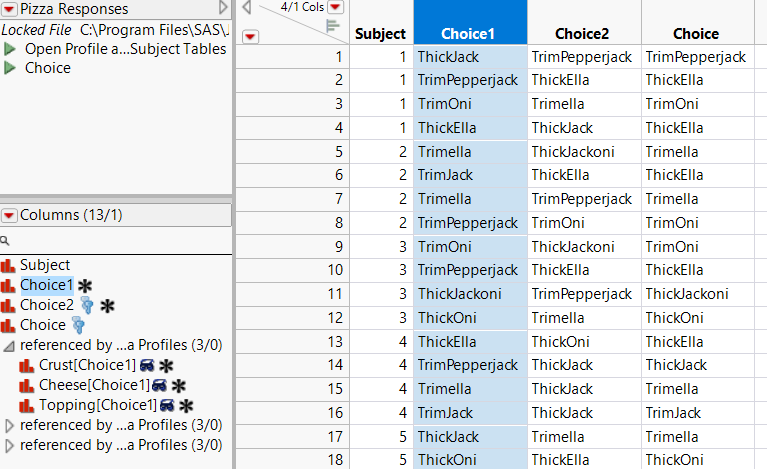Click the Crust[Choice1] nominal type icon

26,366
